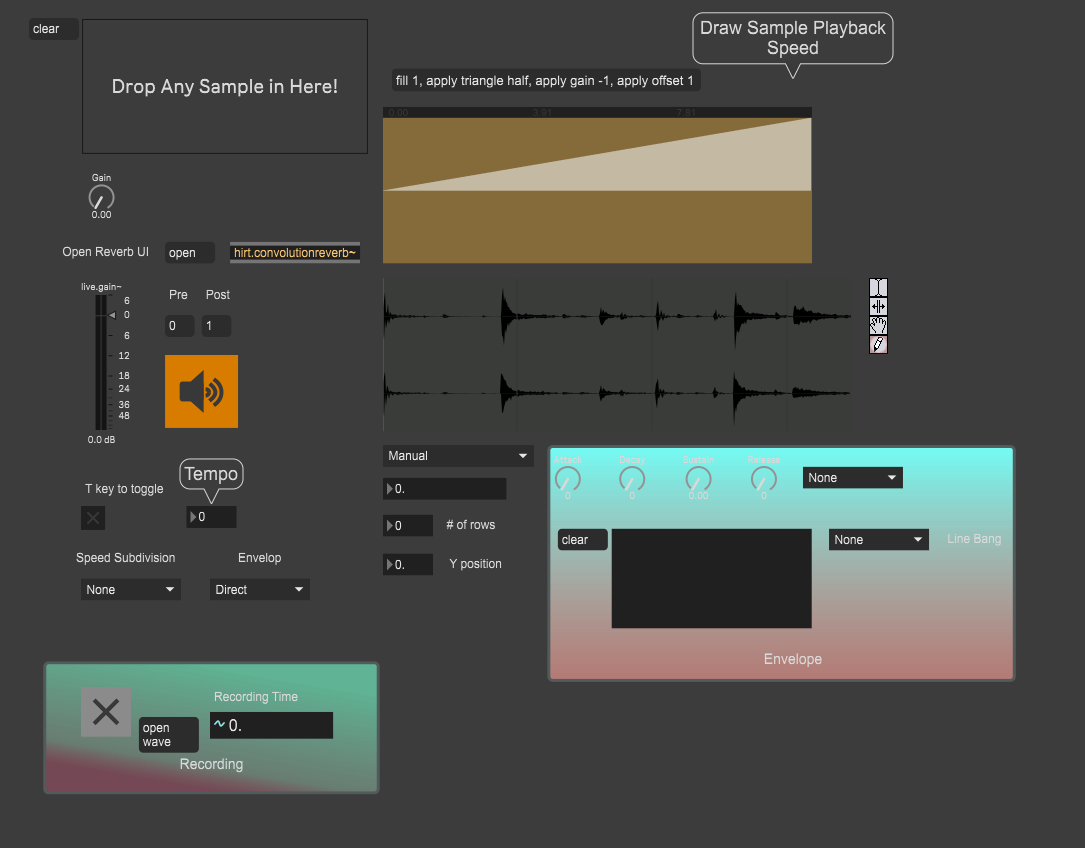Open the None dropdown beside Line Bang
Screen dimensions: 1085x848
(878, 539)
